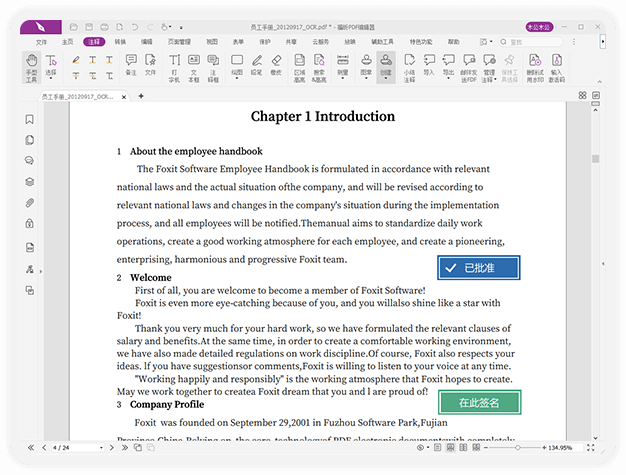Open the 文件 (File) menu

point(41,42)
